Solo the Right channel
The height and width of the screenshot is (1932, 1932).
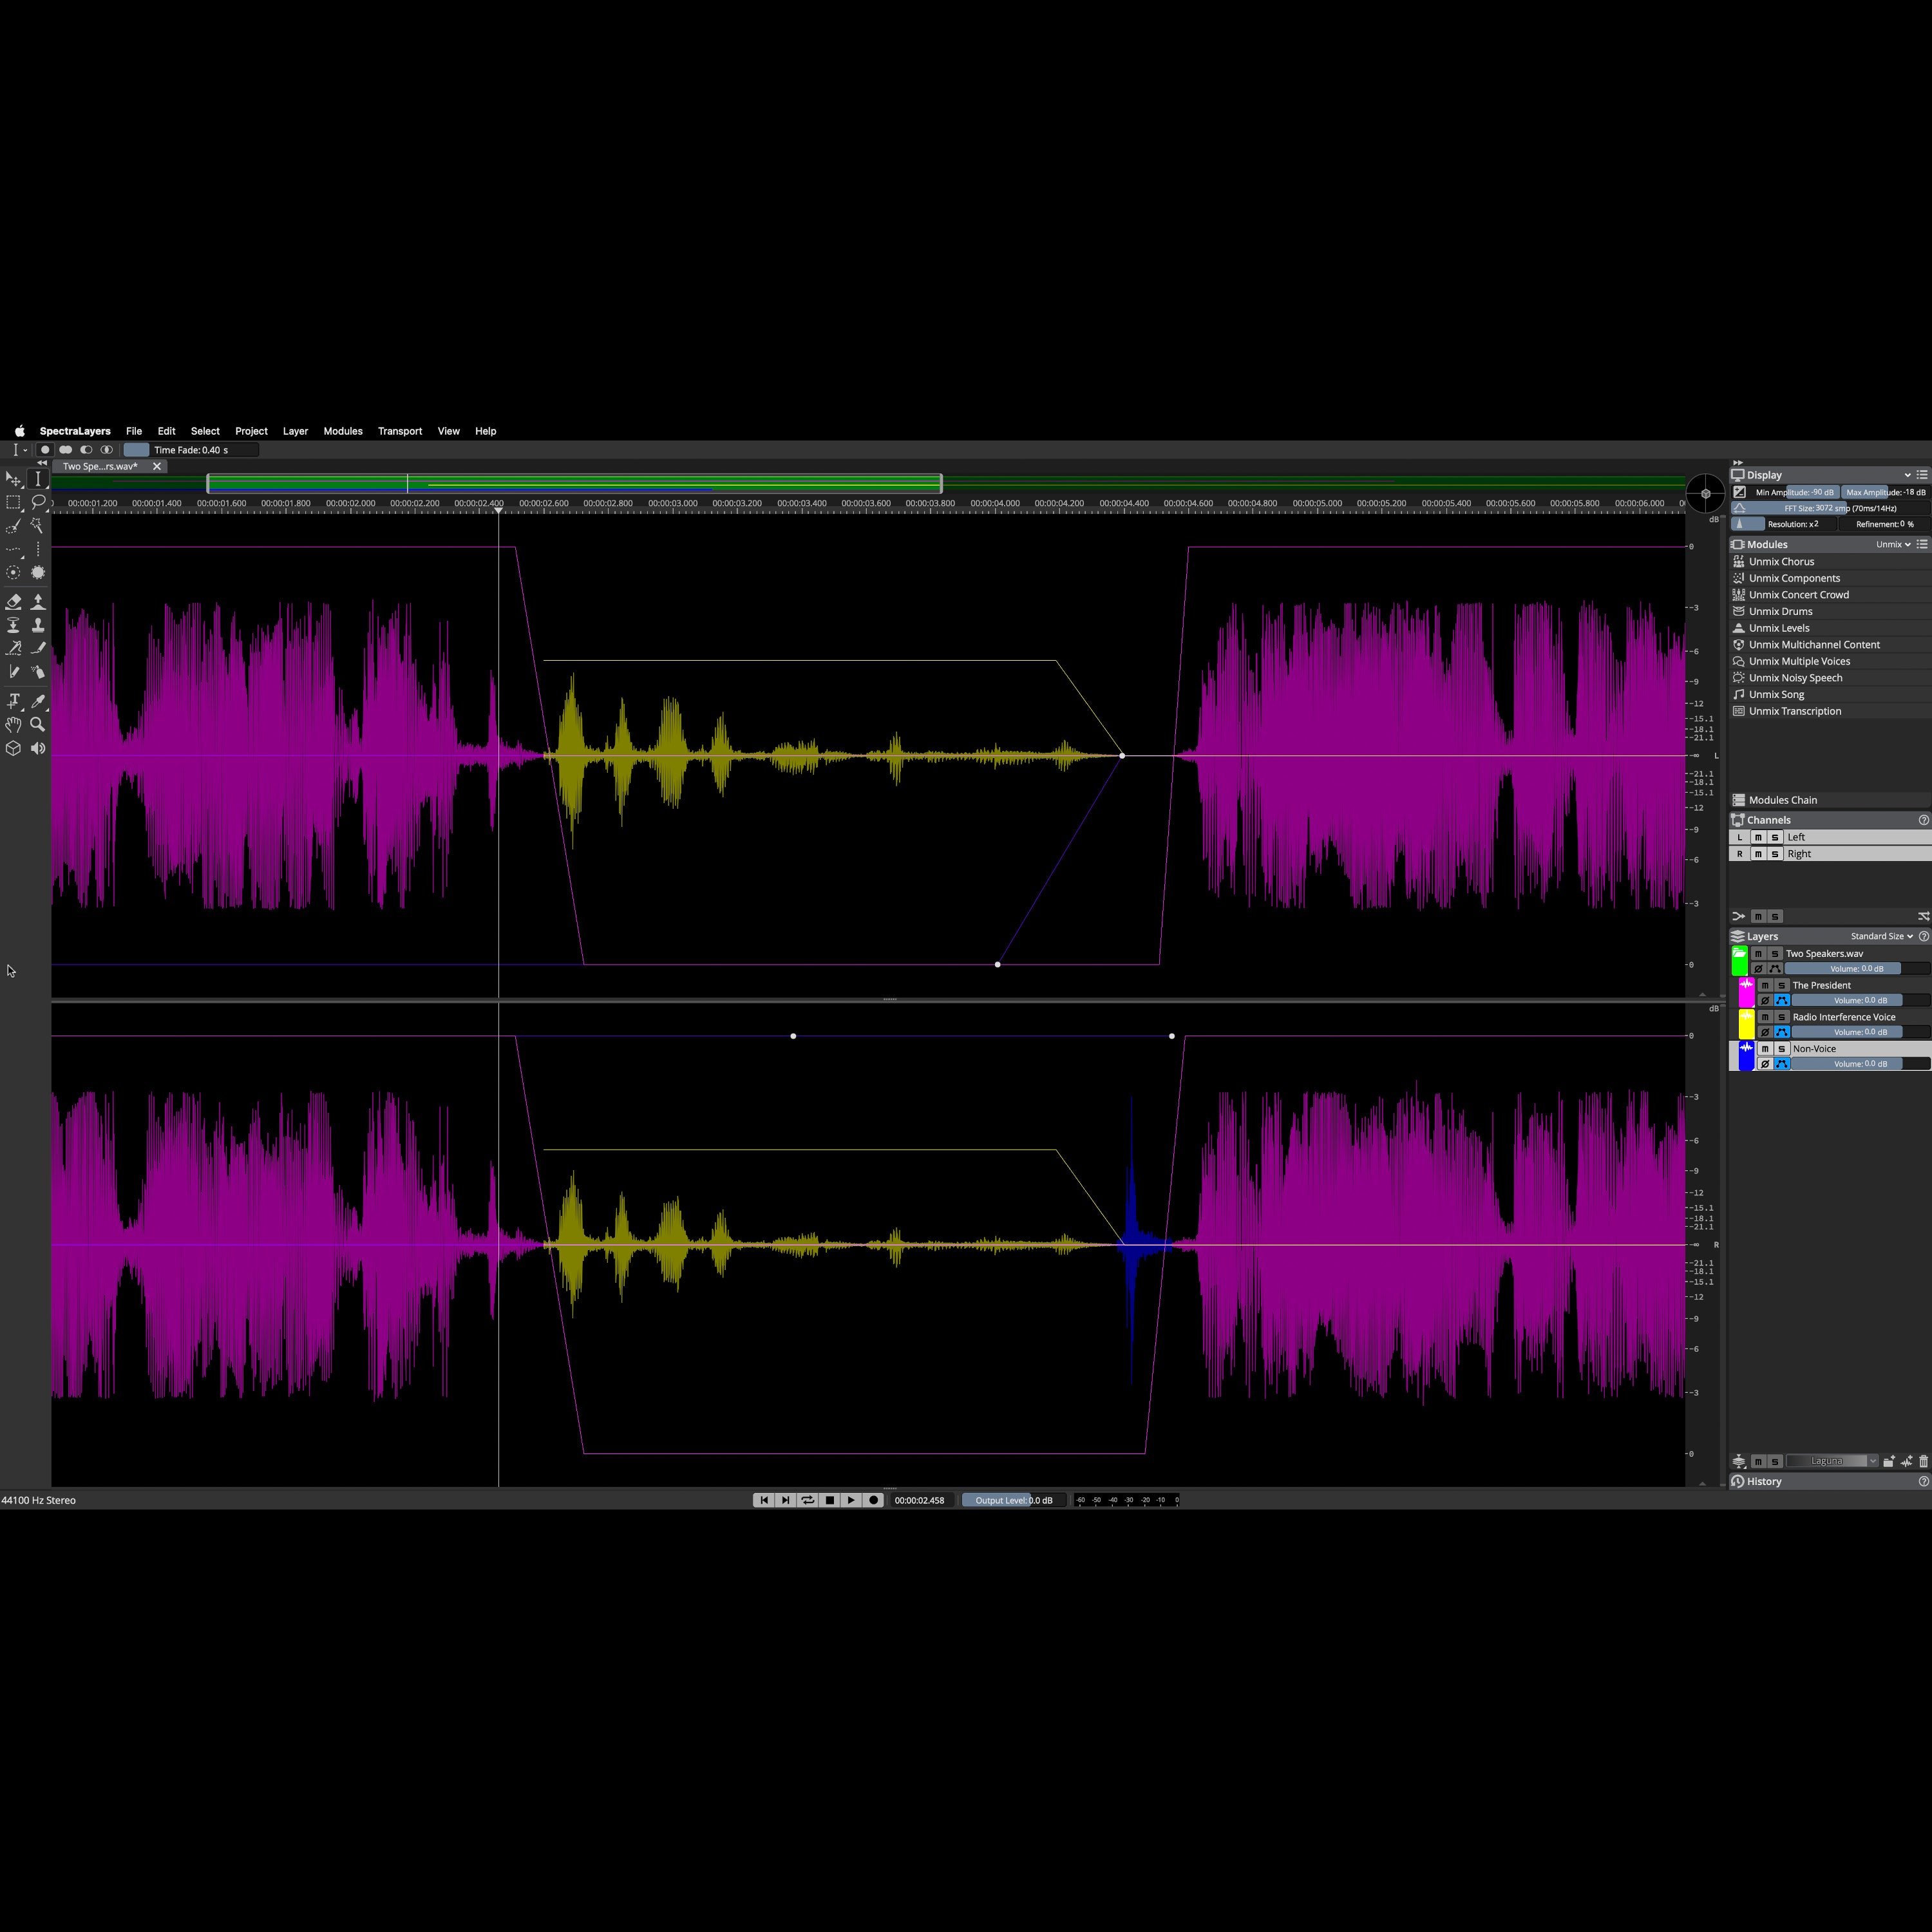(1775, 854)
